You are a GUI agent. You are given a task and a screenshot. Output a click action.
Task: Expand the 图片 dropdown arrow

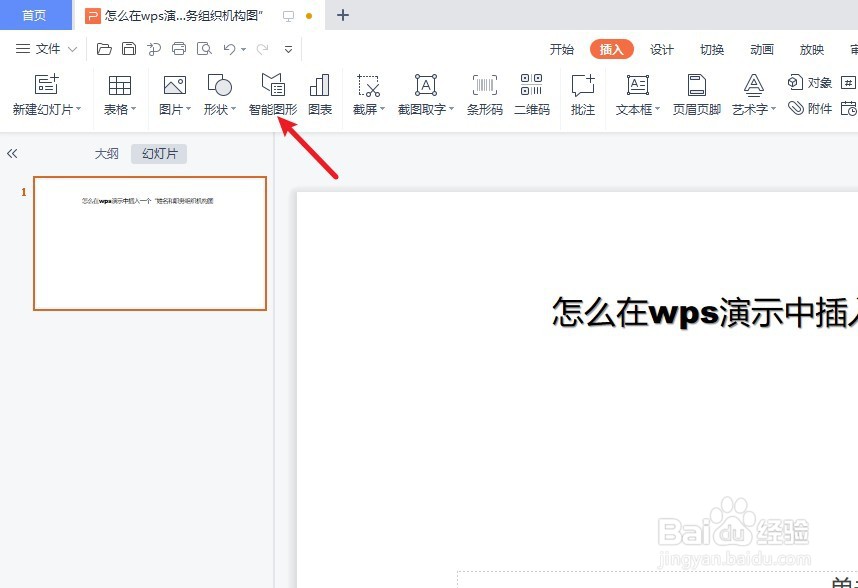(x=189, y=109)
